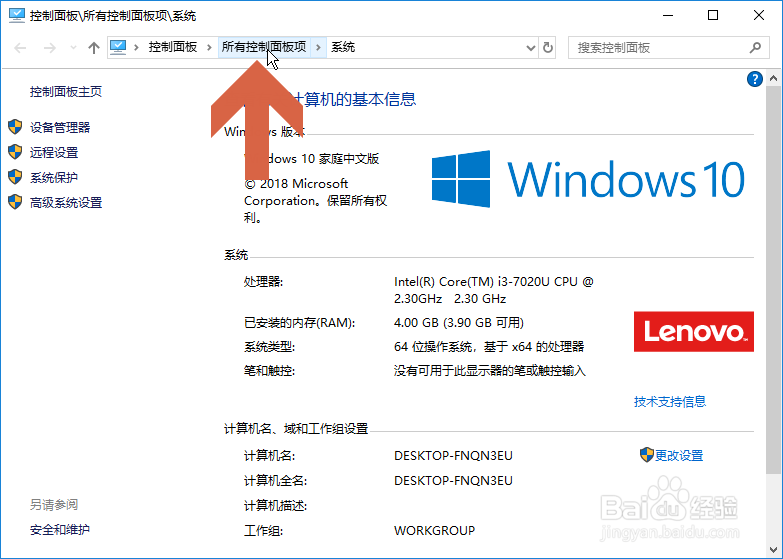
Task: Click the Back navigation arrow
Action: 20,48
